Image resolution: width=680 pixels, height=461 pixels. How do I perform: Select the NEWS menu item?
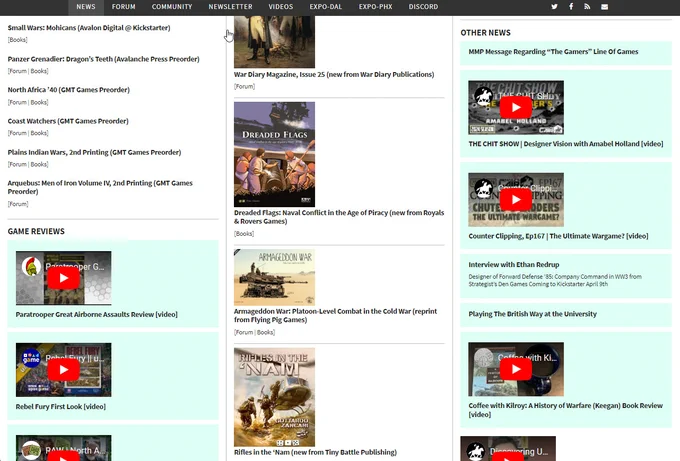tap(86, 7)
